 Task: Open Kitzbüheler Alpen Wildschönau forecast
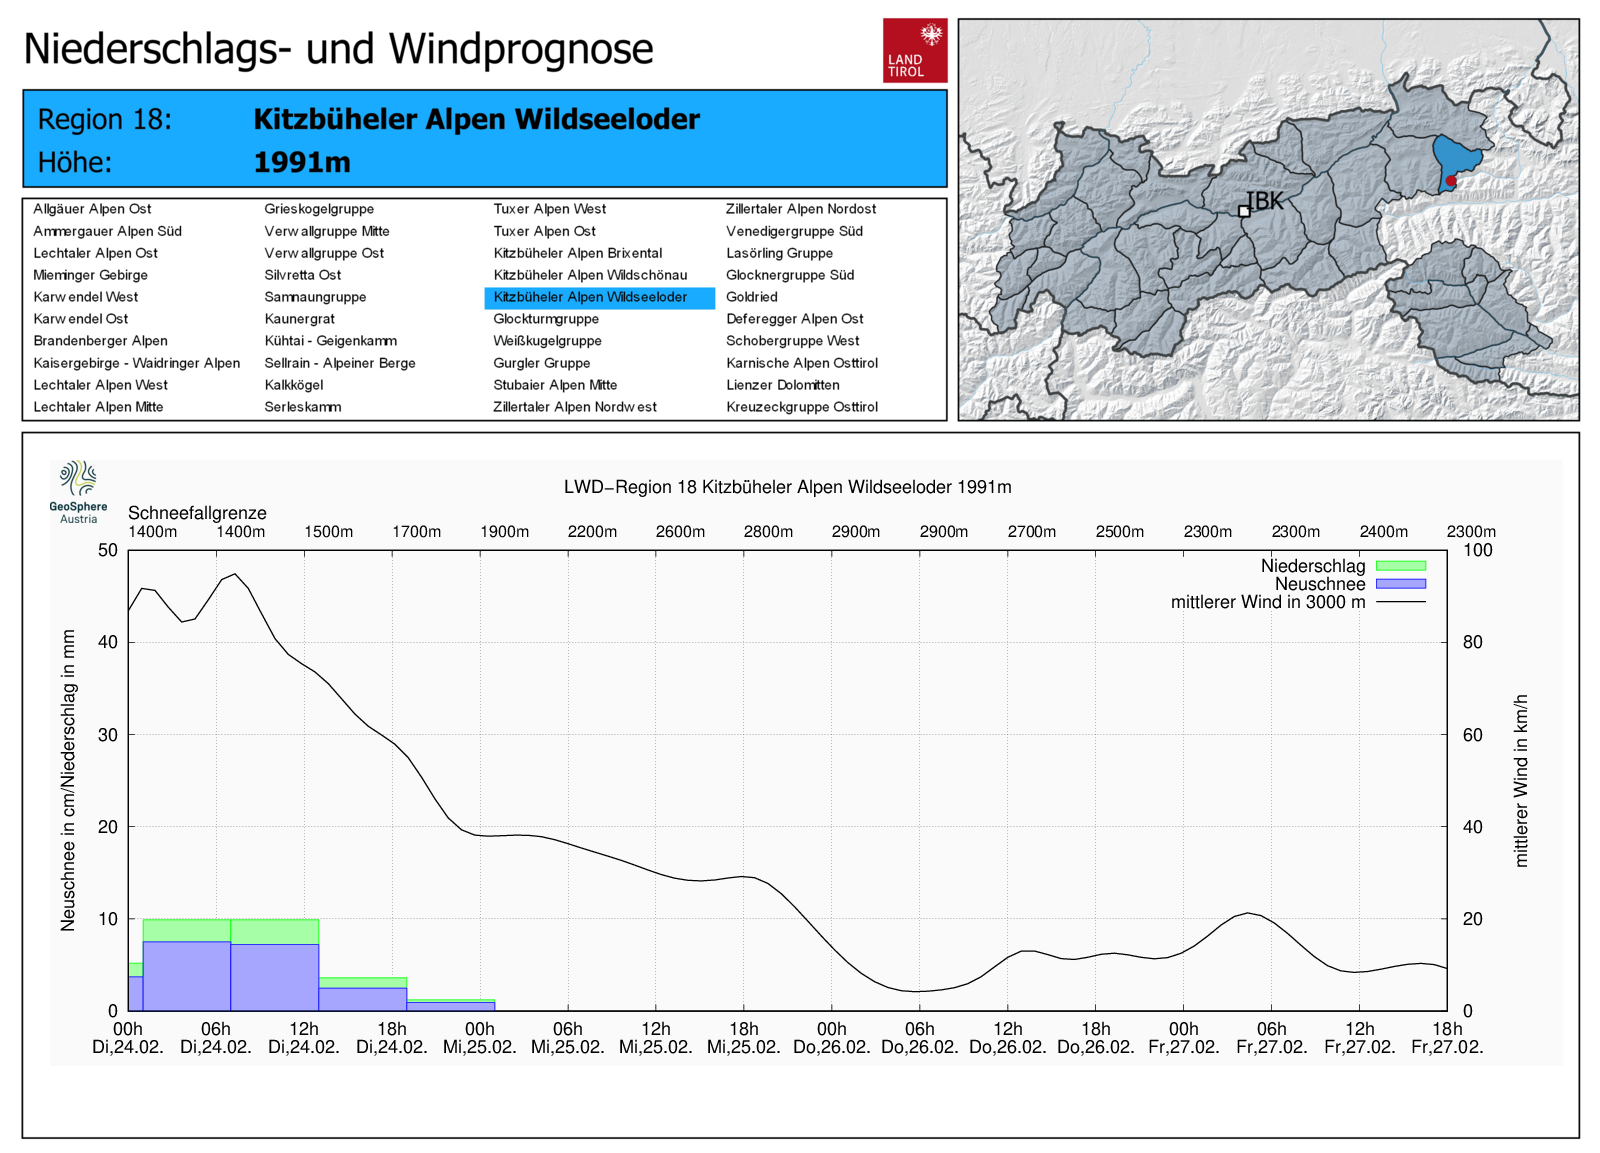tap(590, 275)
